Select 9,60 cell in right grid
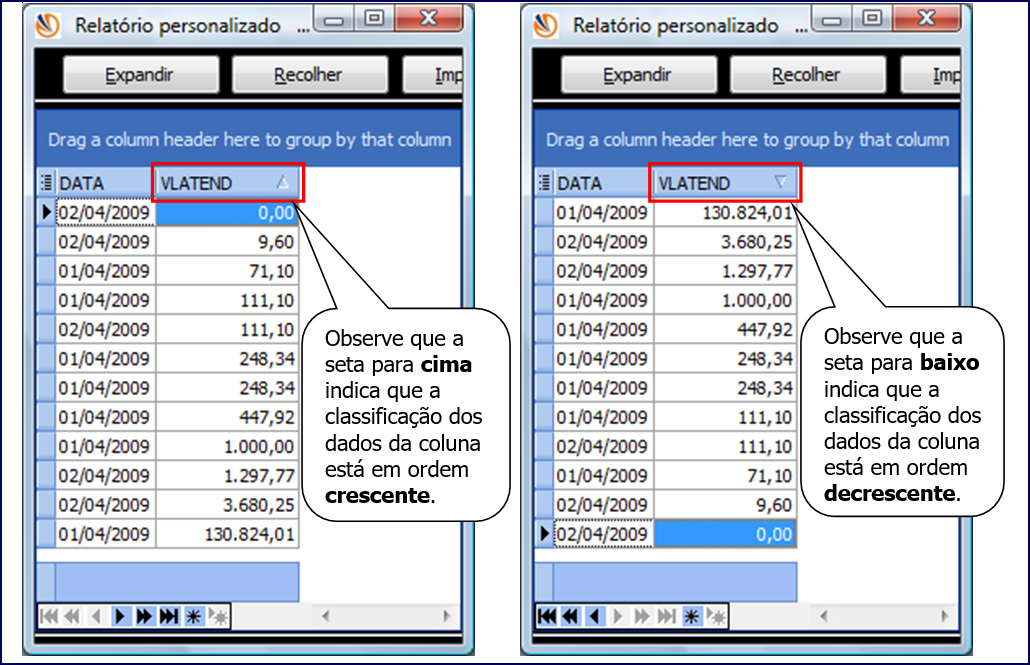Screen dimensions: 1030x665 tap(725, 505)
